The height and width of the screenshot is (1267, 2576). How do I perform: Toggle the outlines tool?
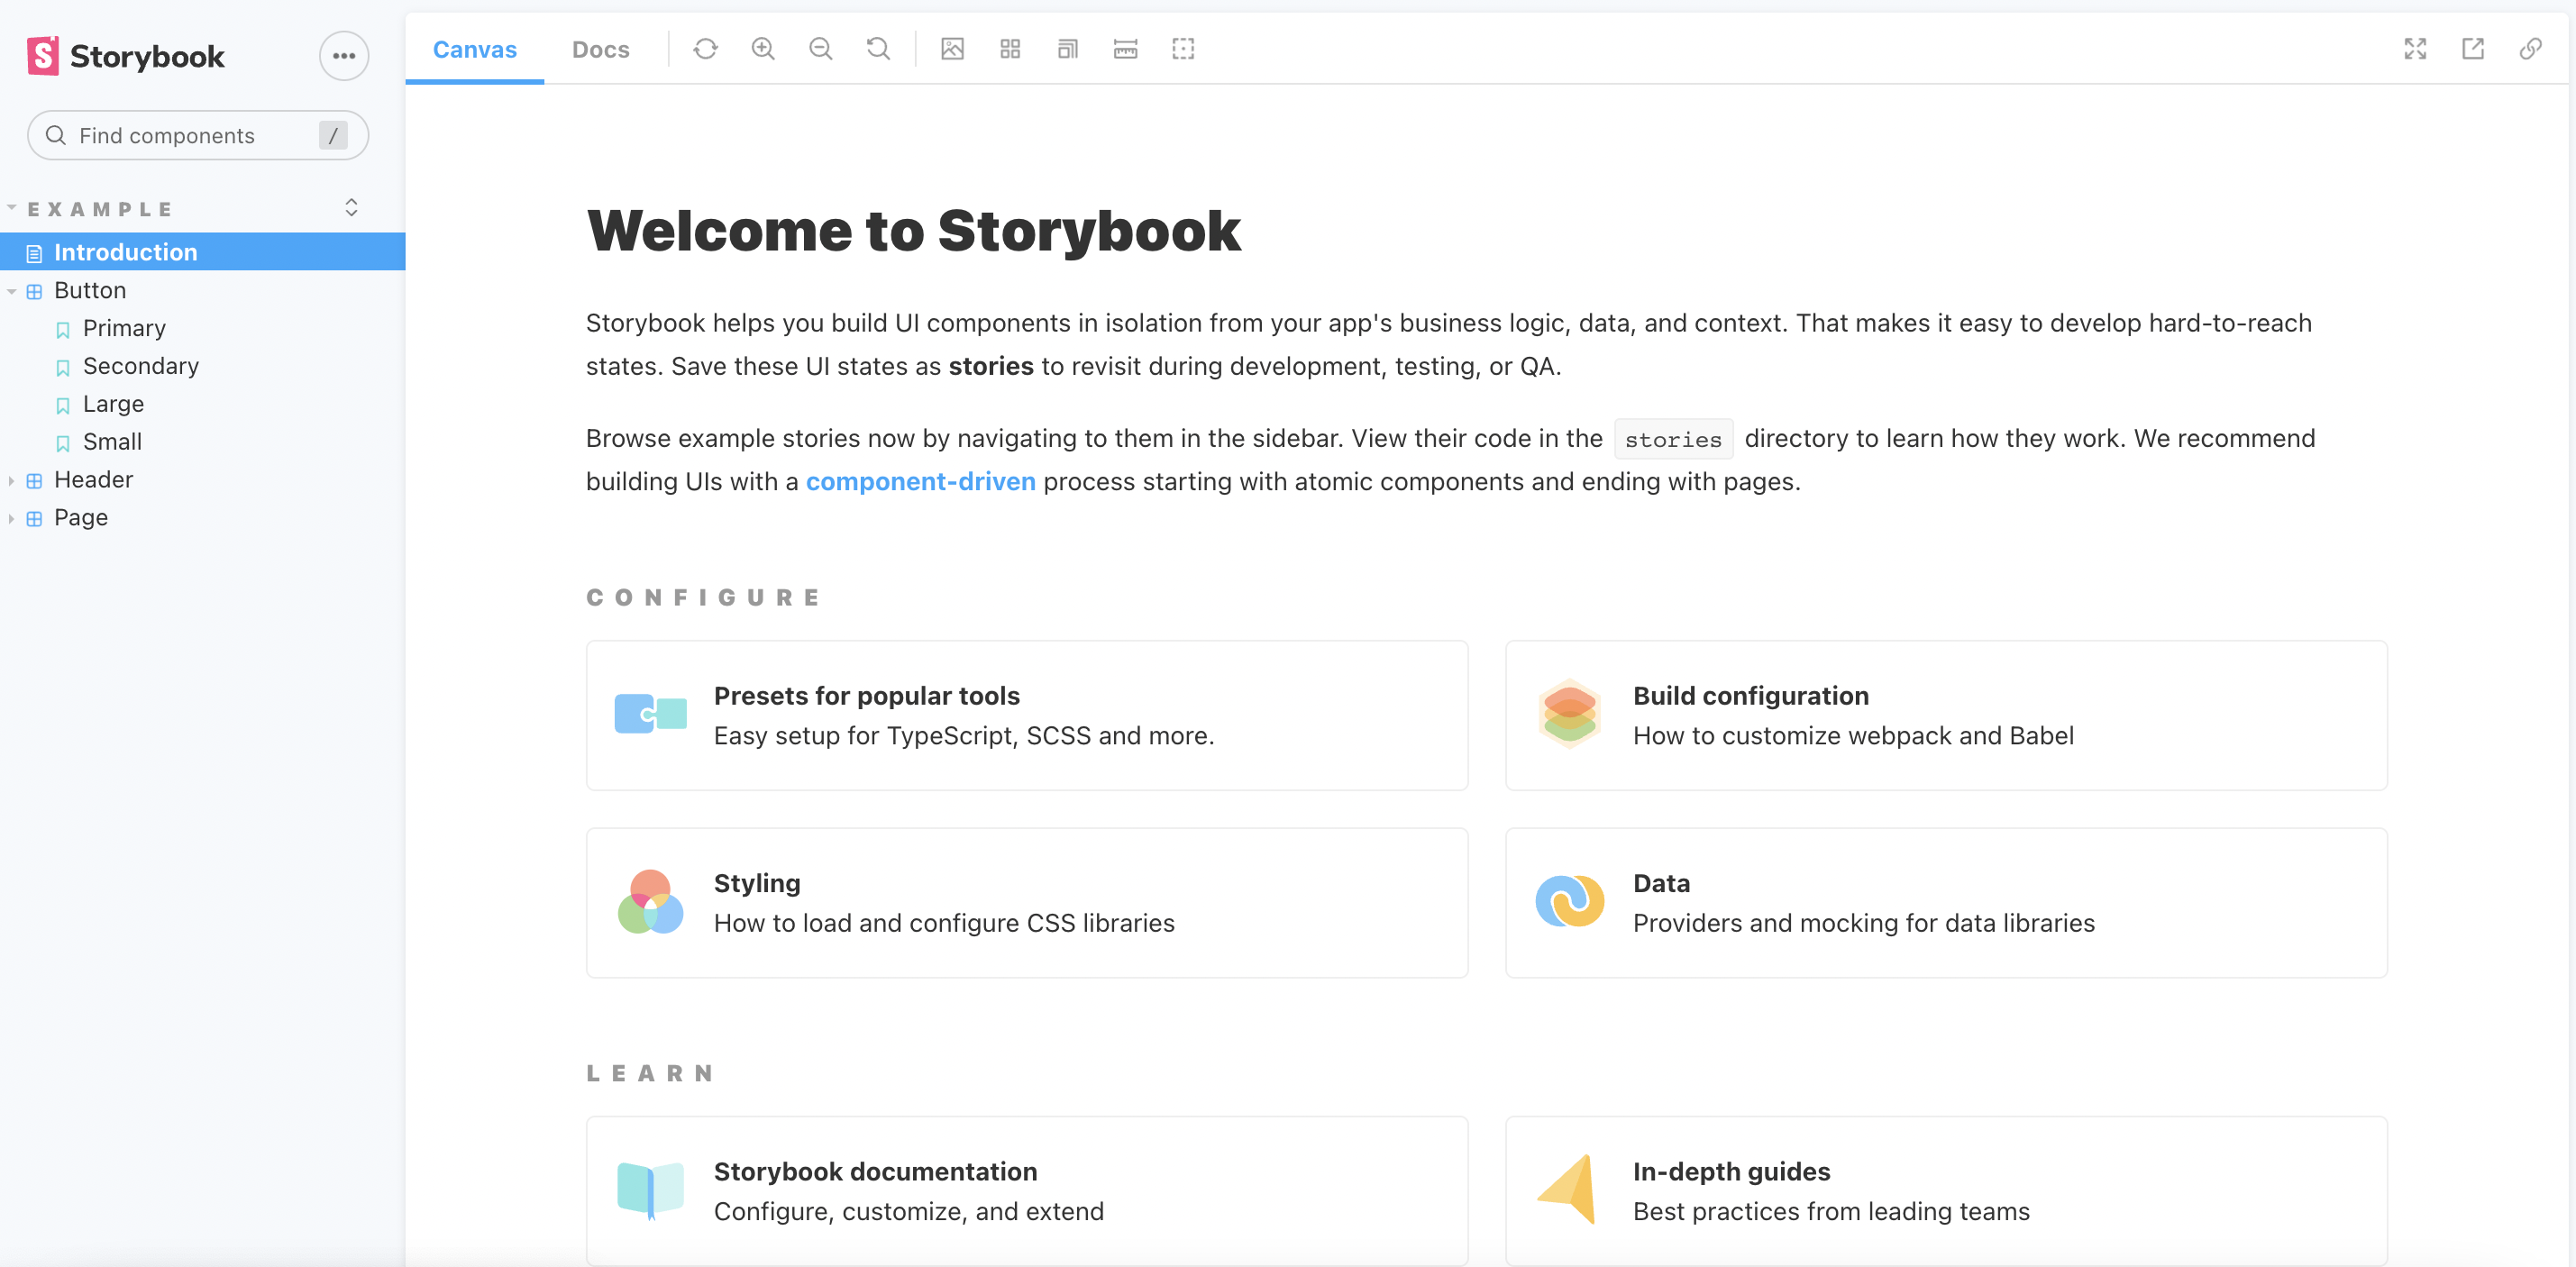point(1183,49)
